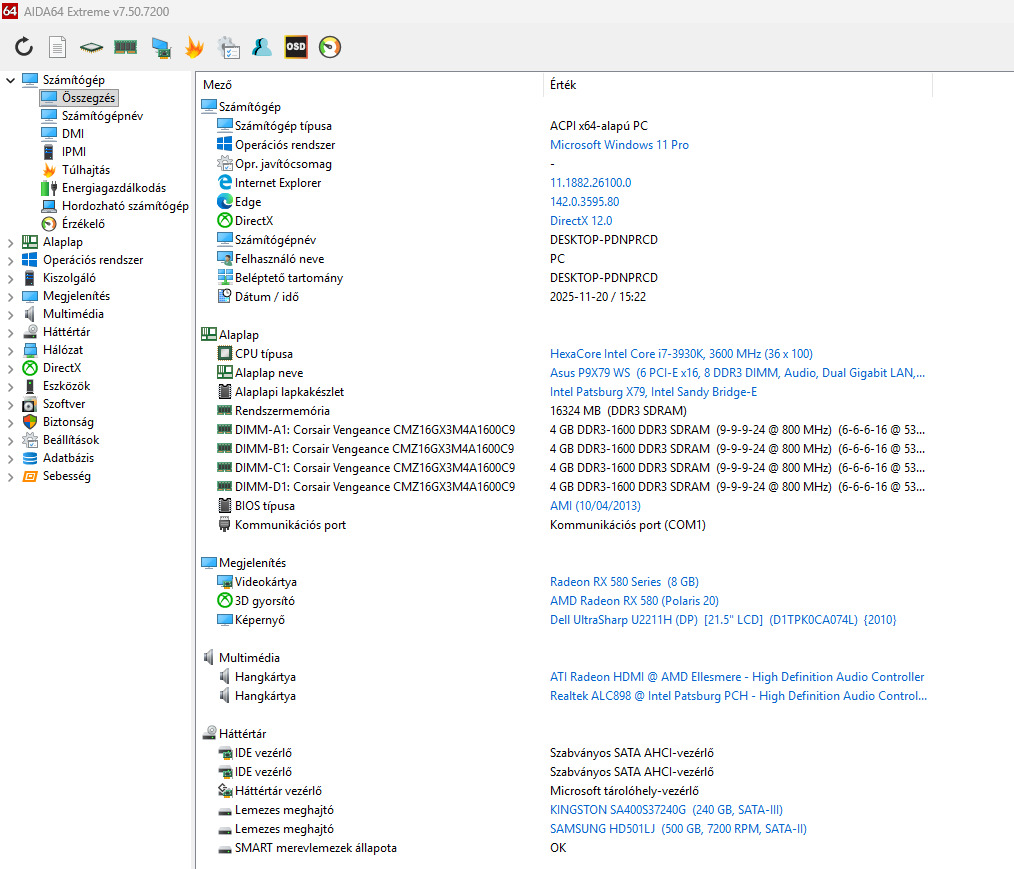Open the AMI (10/04/2013) BIOS link

595,506
